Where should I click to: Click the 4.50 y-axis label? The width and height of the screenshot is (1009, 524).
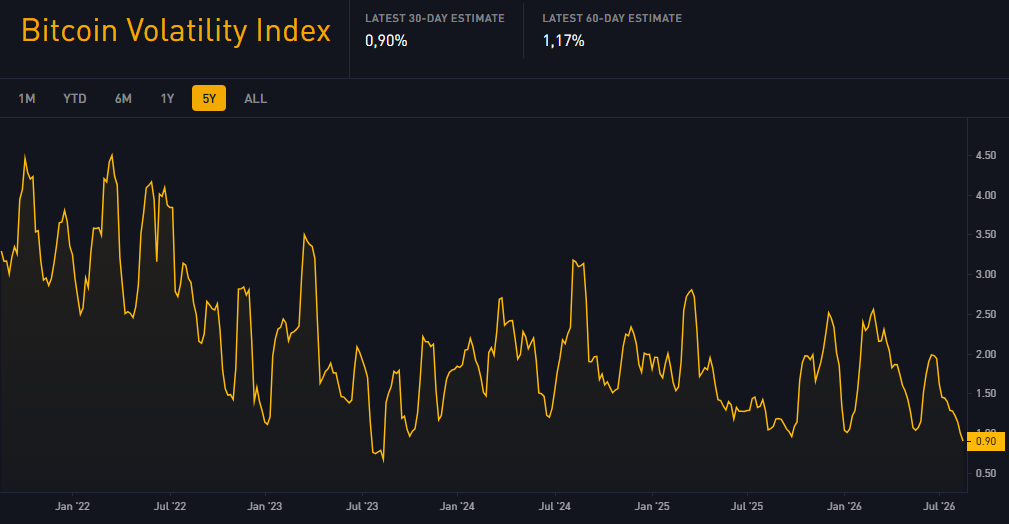[x=986, y=155]
